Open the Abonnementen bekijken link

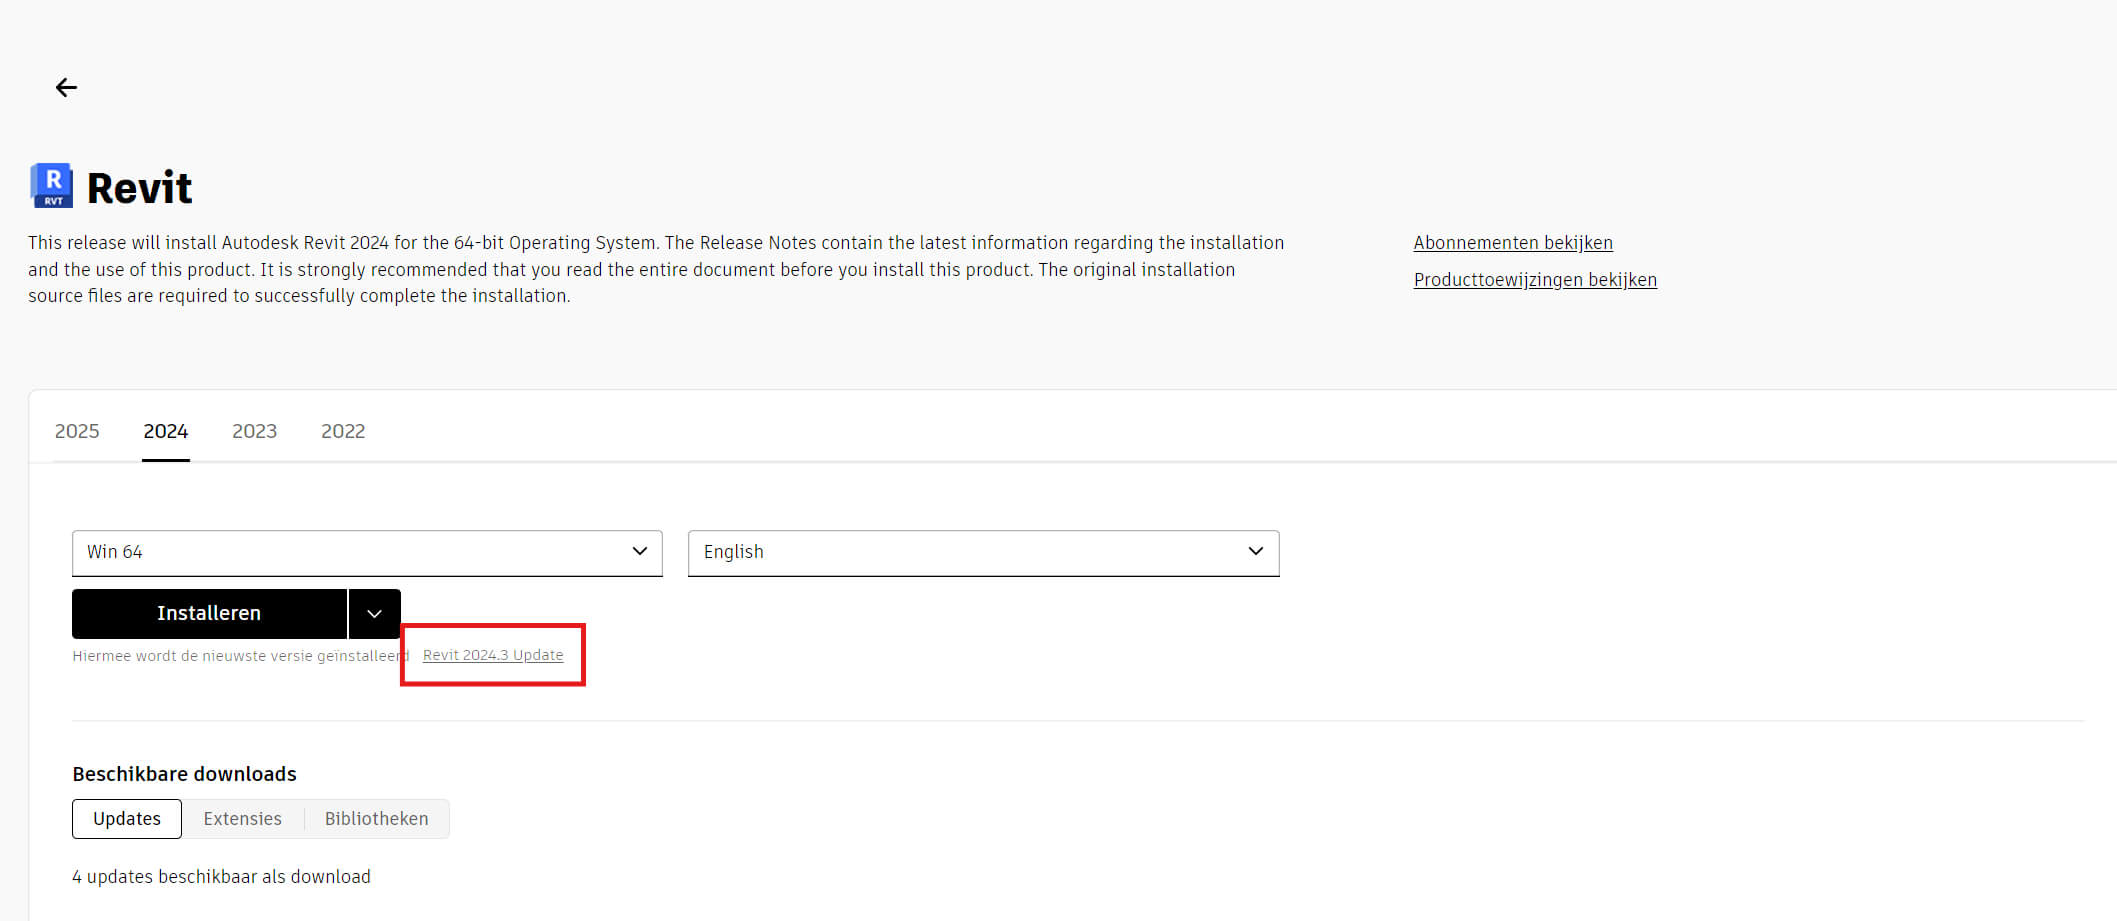pos(1512,243)
